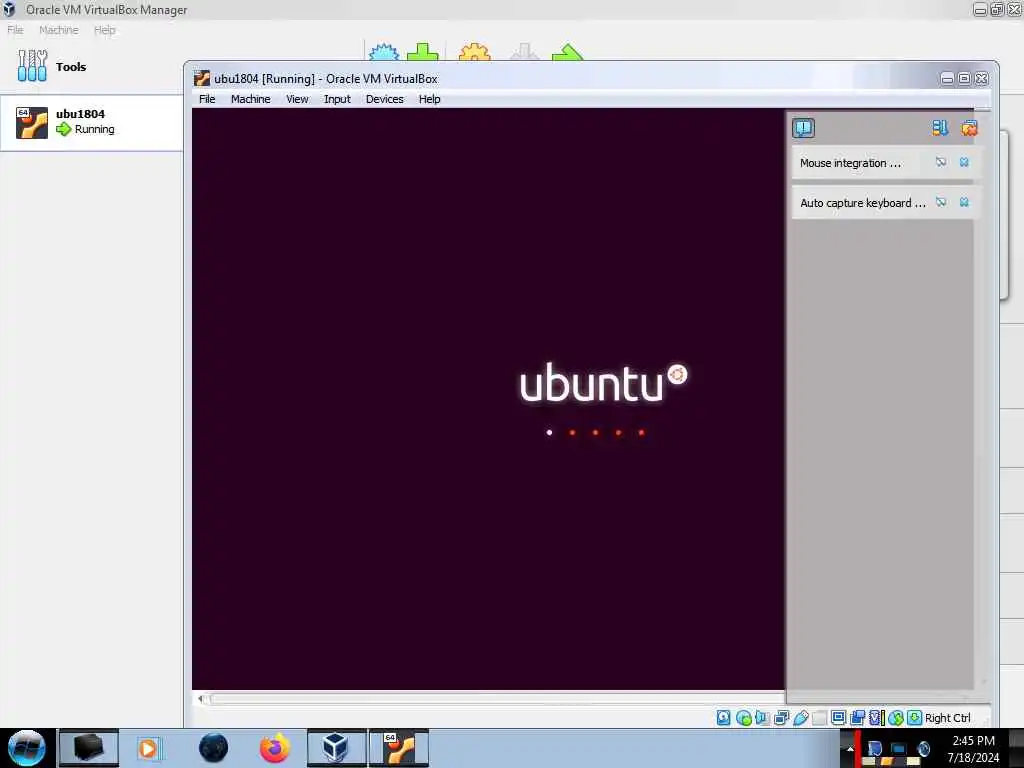Expand the Auto capture keyboard notification details

pyautogui.click(x=941, y=202)
